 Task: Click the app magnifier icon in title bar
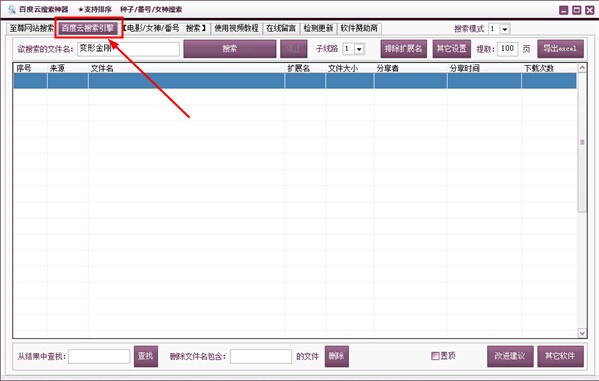[x=12, y=9]
